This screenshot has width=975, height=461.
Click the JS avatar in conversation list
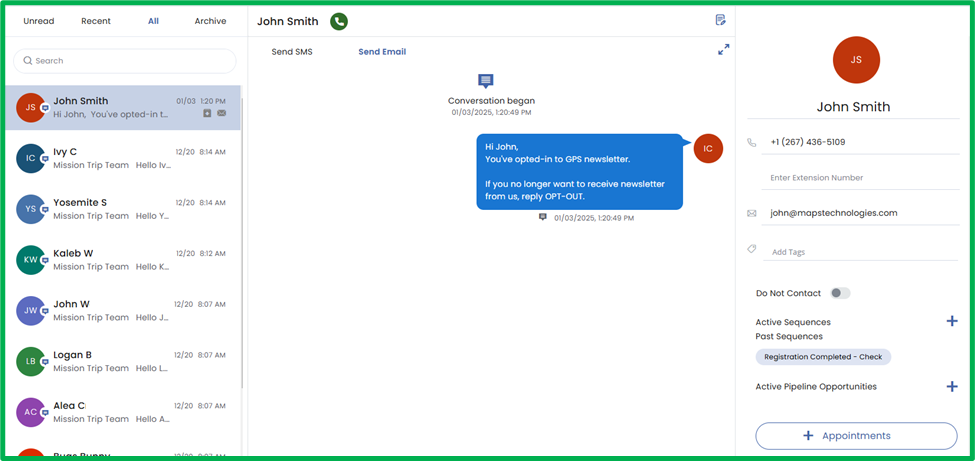coord(30,108)
